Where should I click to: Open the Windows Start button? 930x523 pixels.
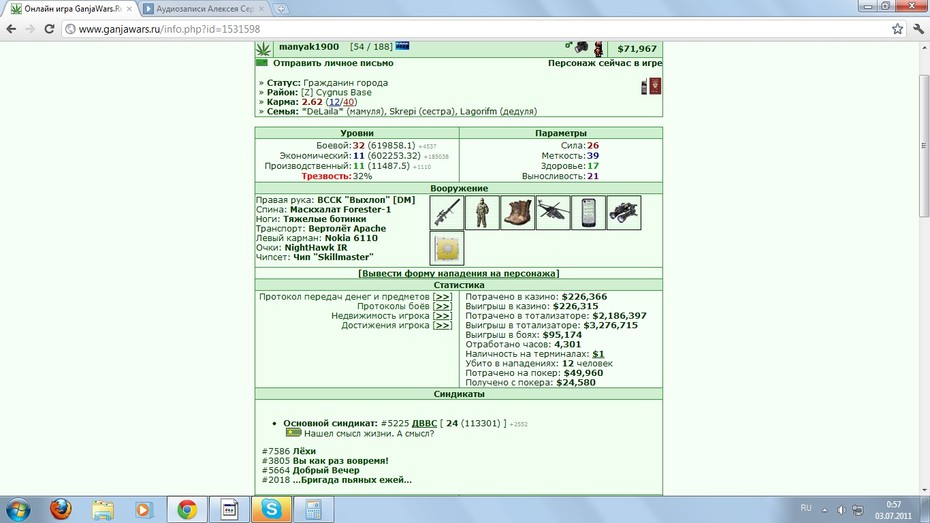point(17,509)
